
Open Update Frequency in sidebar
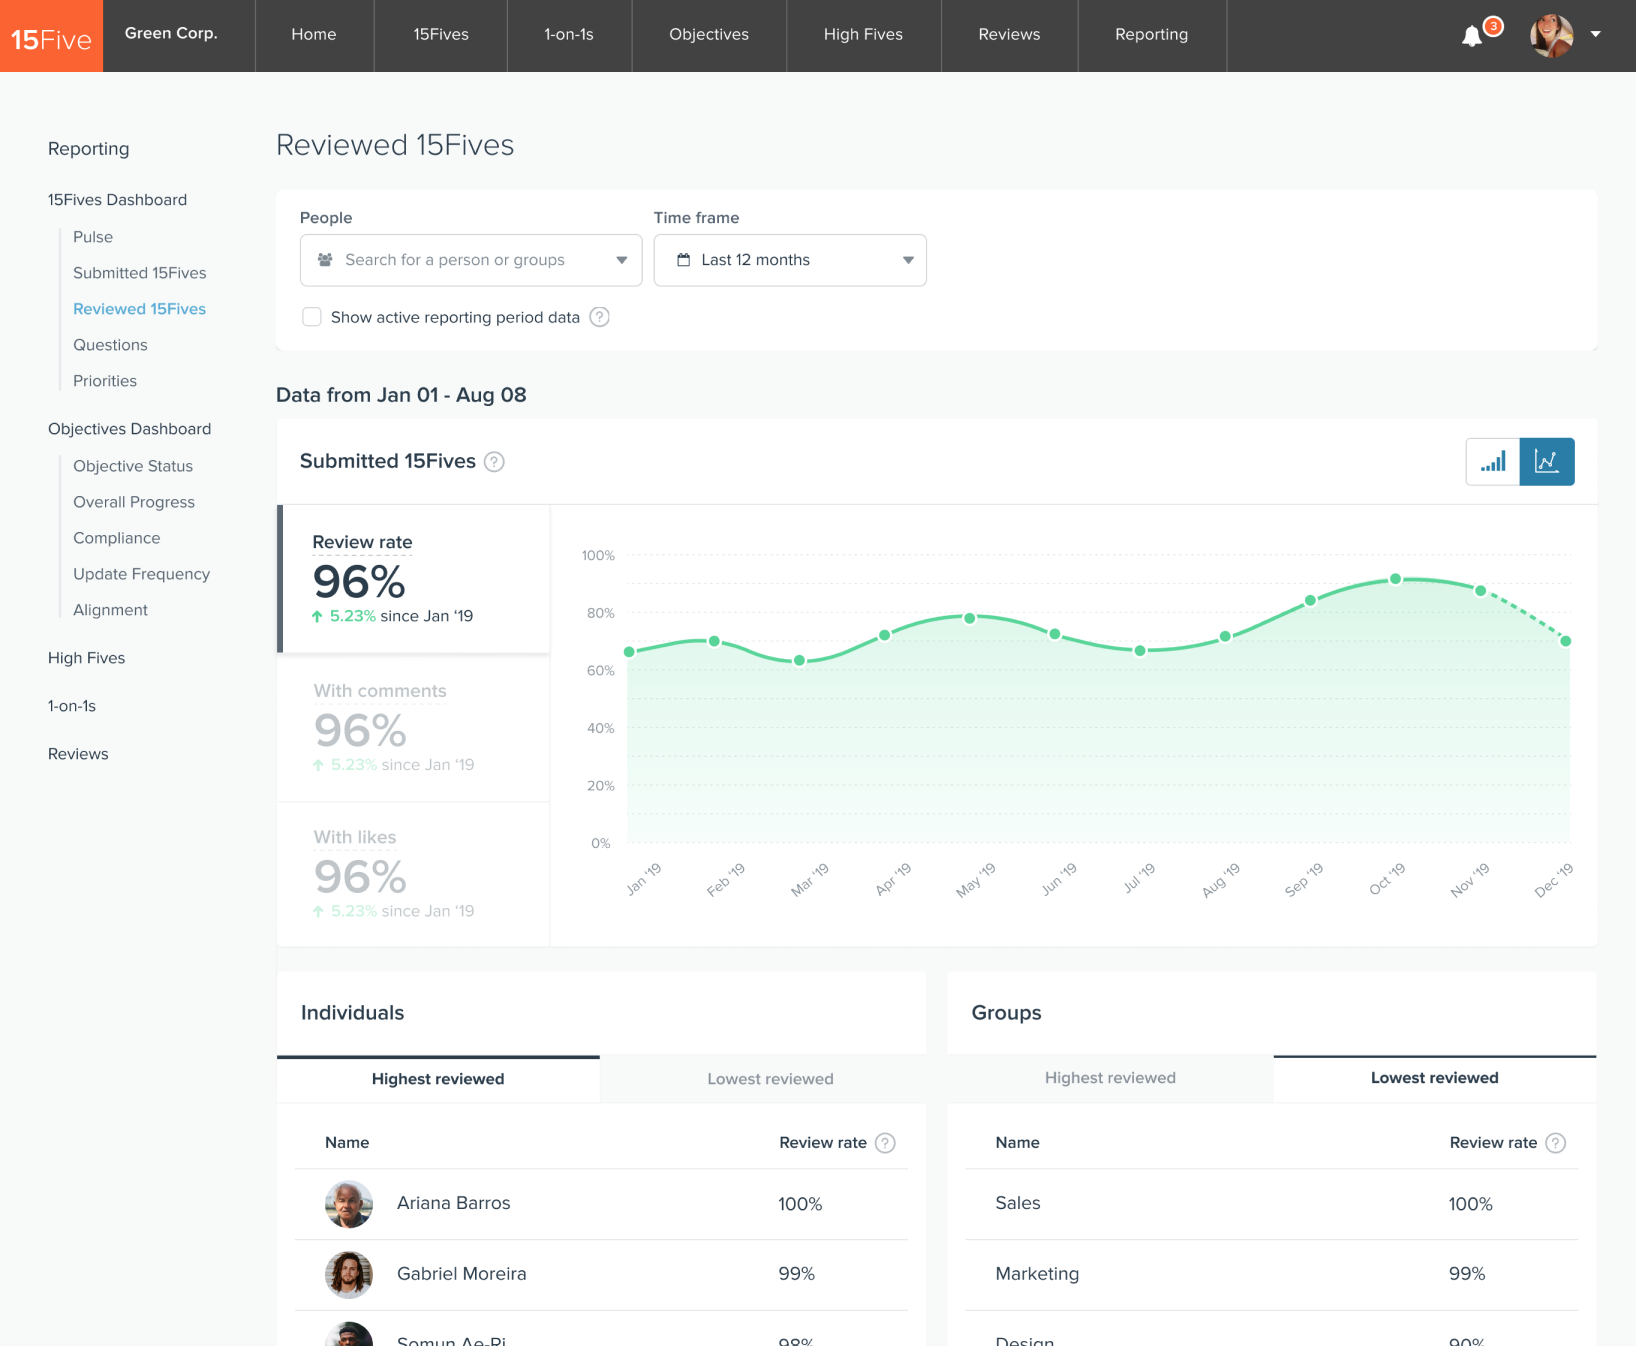click(x=142, y=574)
